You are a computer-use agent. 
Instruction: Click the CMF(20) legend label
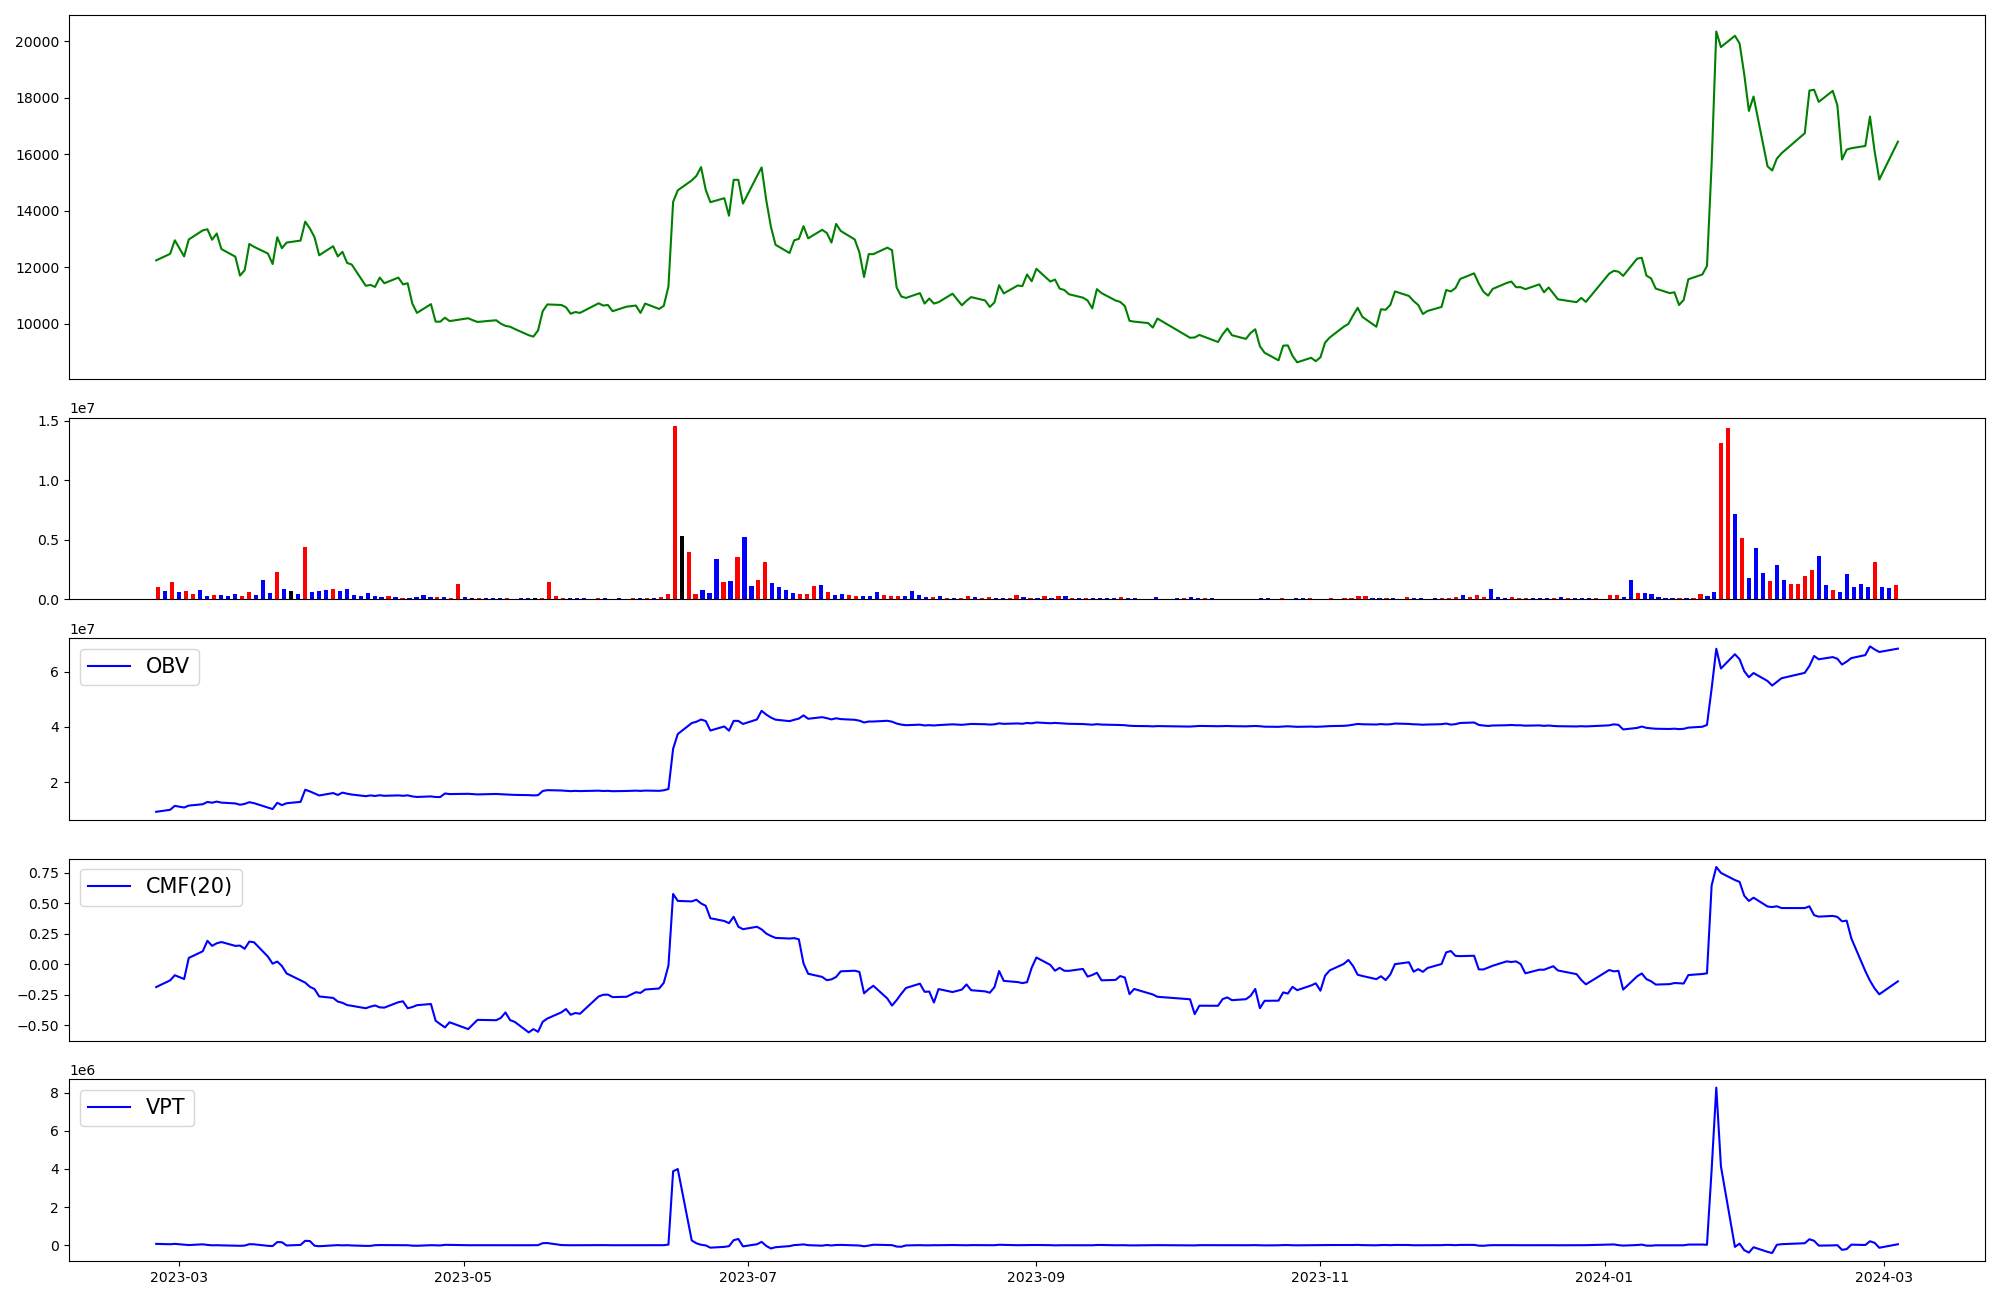click(188, 887)
